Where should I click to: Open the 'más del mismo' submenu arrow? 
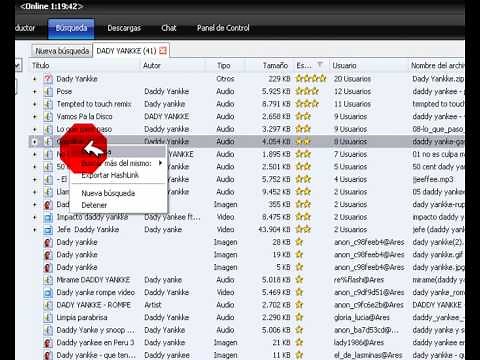pyautogui.click(x=161, y=163)
